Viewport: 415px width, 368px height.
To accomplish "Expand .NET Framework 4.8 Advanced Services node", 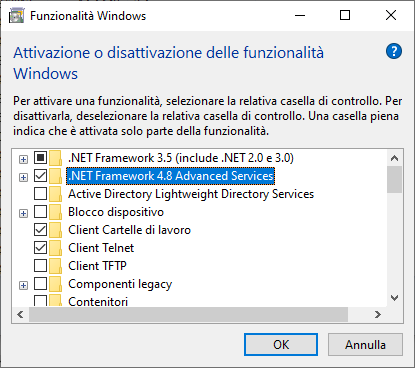I will click(x=23, y=177).
